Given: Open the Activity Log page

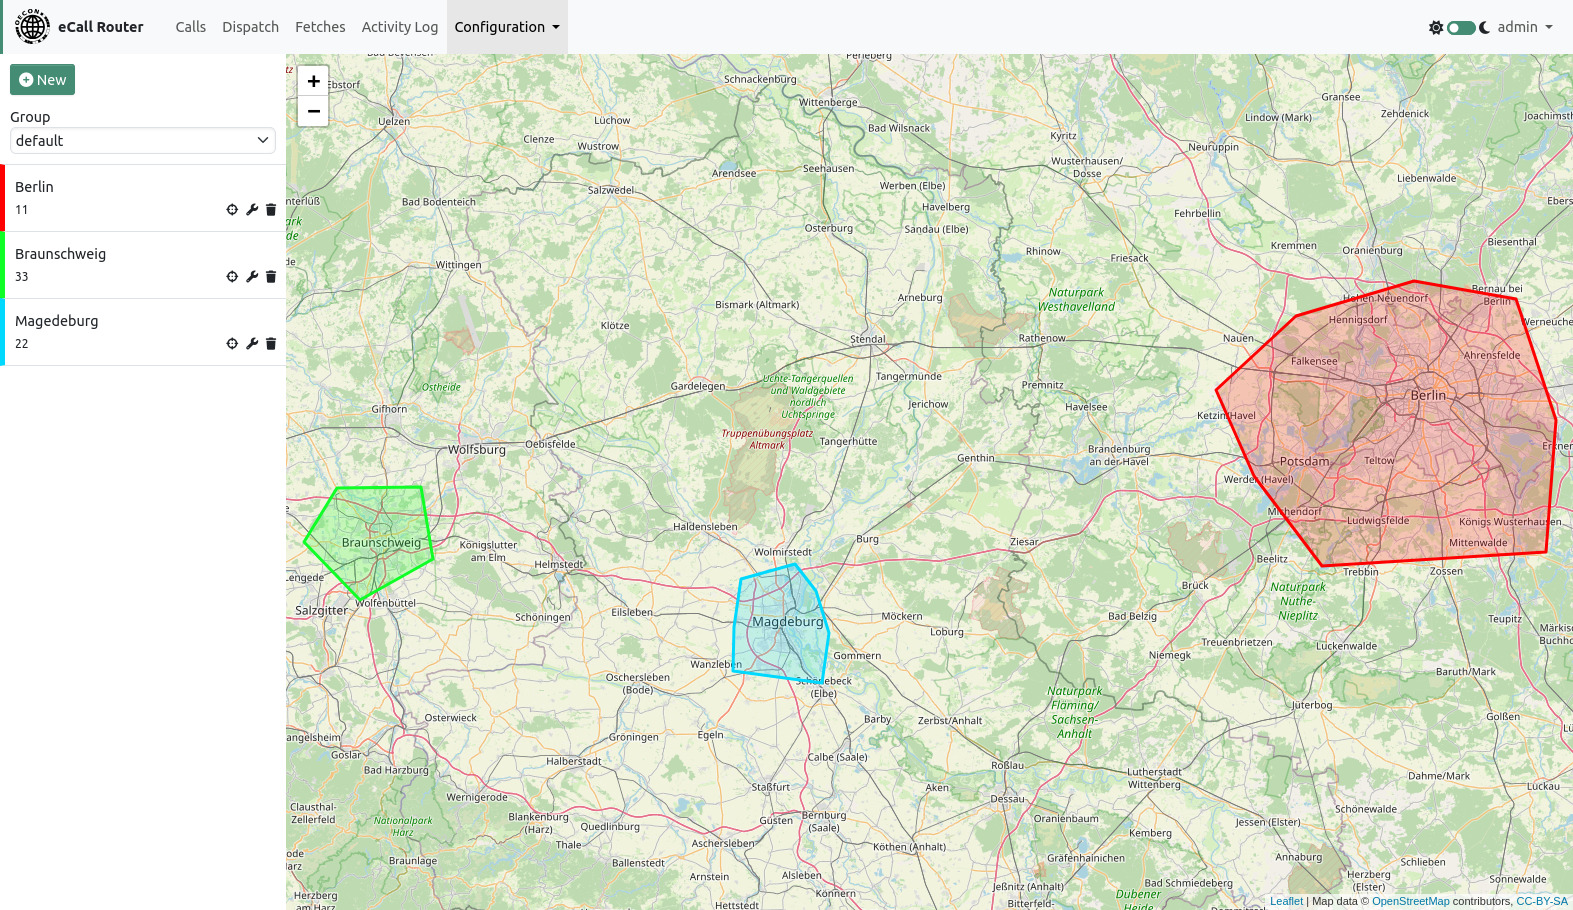Looking at the screenshot, I should pos(399,27).
